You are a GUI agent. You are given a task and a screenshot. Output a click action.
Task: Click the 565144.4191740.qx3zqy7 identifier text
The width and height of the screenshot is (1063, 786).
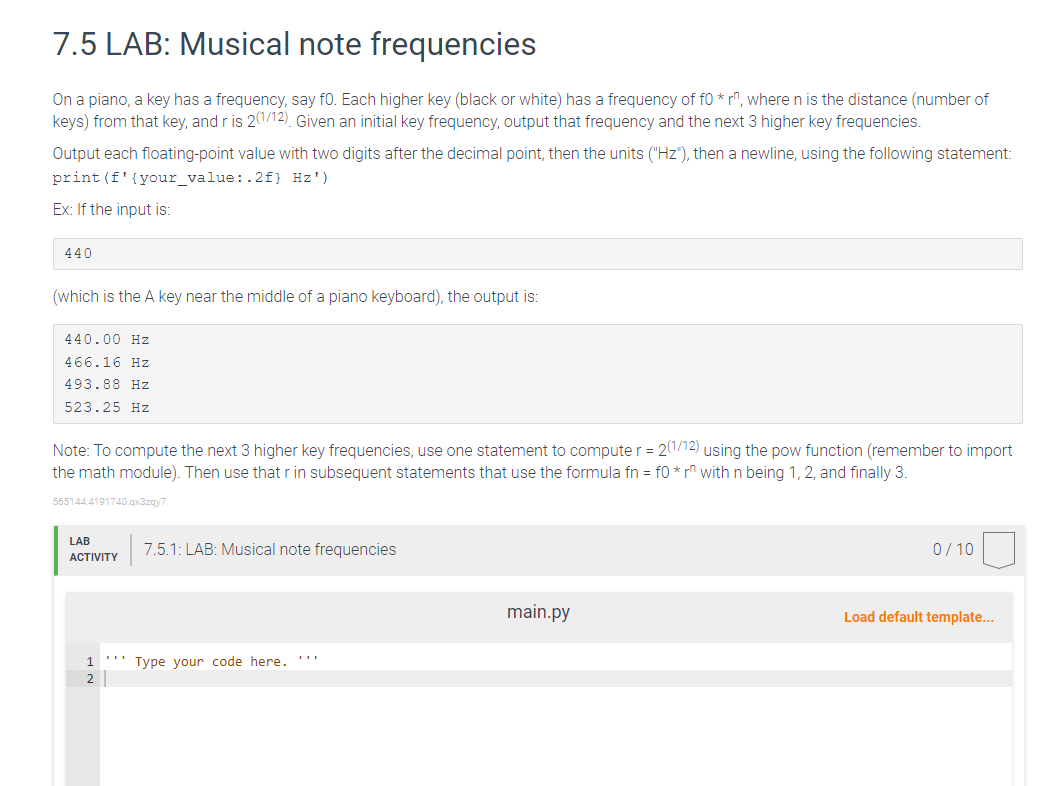point(110,503)
